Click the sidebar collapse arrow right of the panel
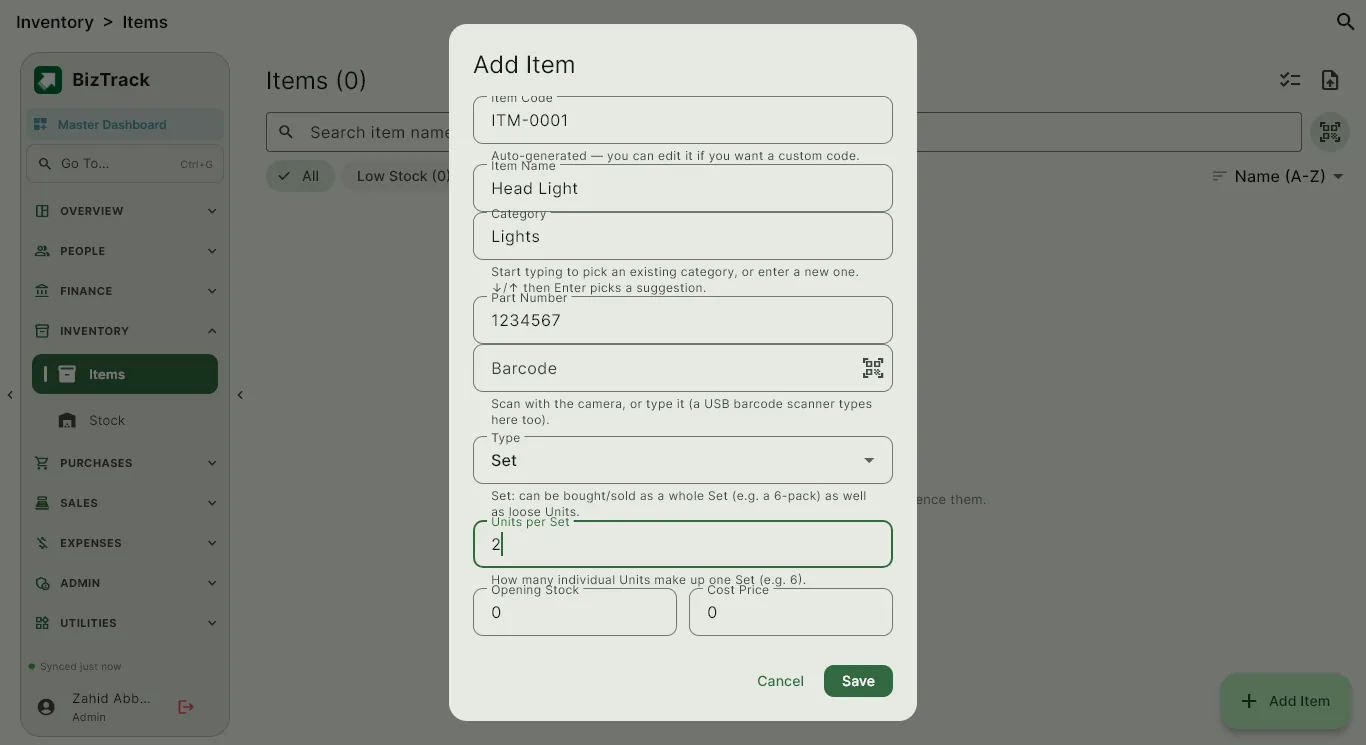The width and height of the screenshot is (1366, 745). (240, 395)
